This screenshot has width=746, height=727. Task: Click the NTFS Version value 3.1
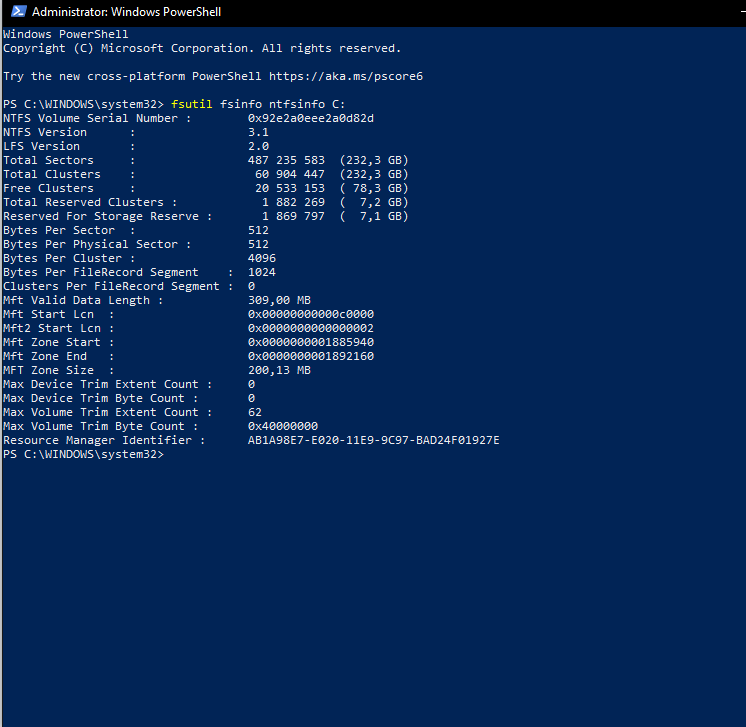pyautogui.click(x=258, y=132)
